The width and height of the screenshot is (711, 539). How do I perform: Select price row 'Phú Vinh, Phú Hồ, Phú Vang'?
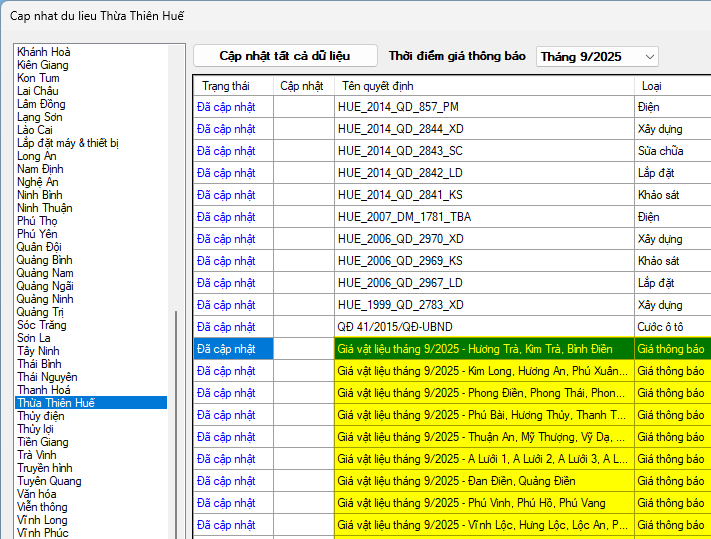[x=484, y=503]
